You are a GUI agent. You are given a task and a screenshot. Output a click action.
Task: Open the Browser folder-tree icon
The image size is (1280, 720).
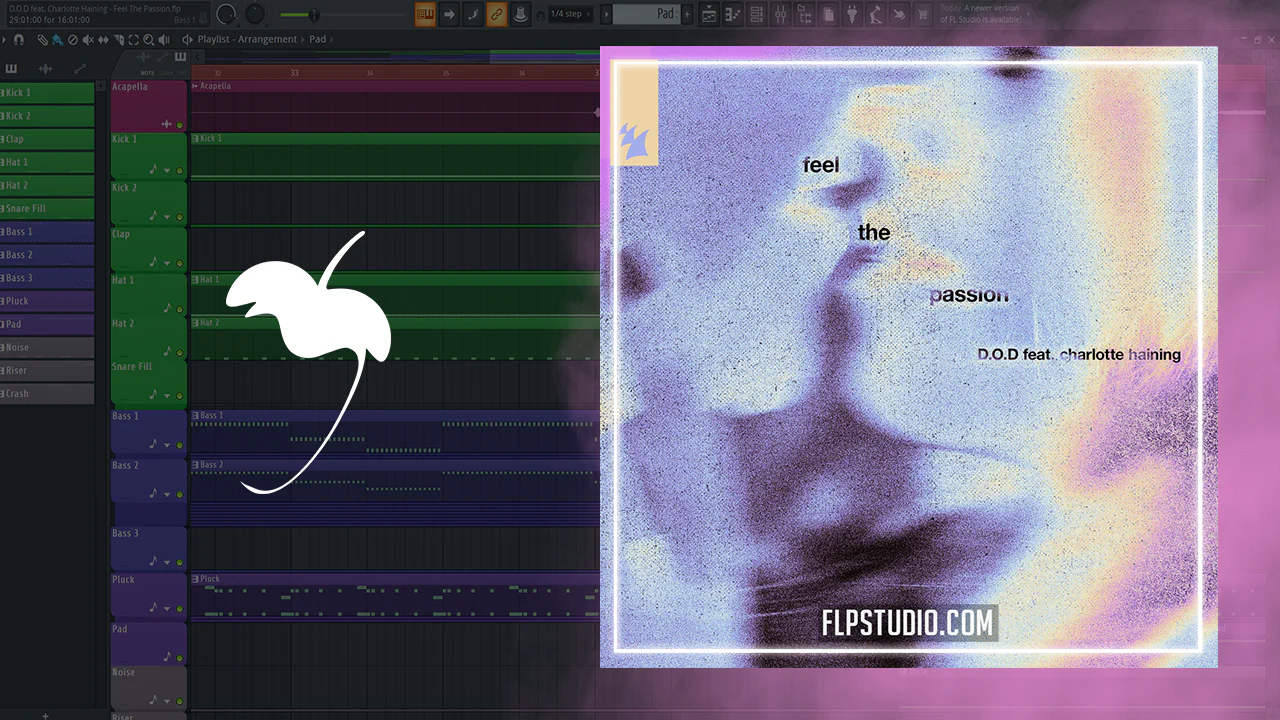[x=804, y=14]
